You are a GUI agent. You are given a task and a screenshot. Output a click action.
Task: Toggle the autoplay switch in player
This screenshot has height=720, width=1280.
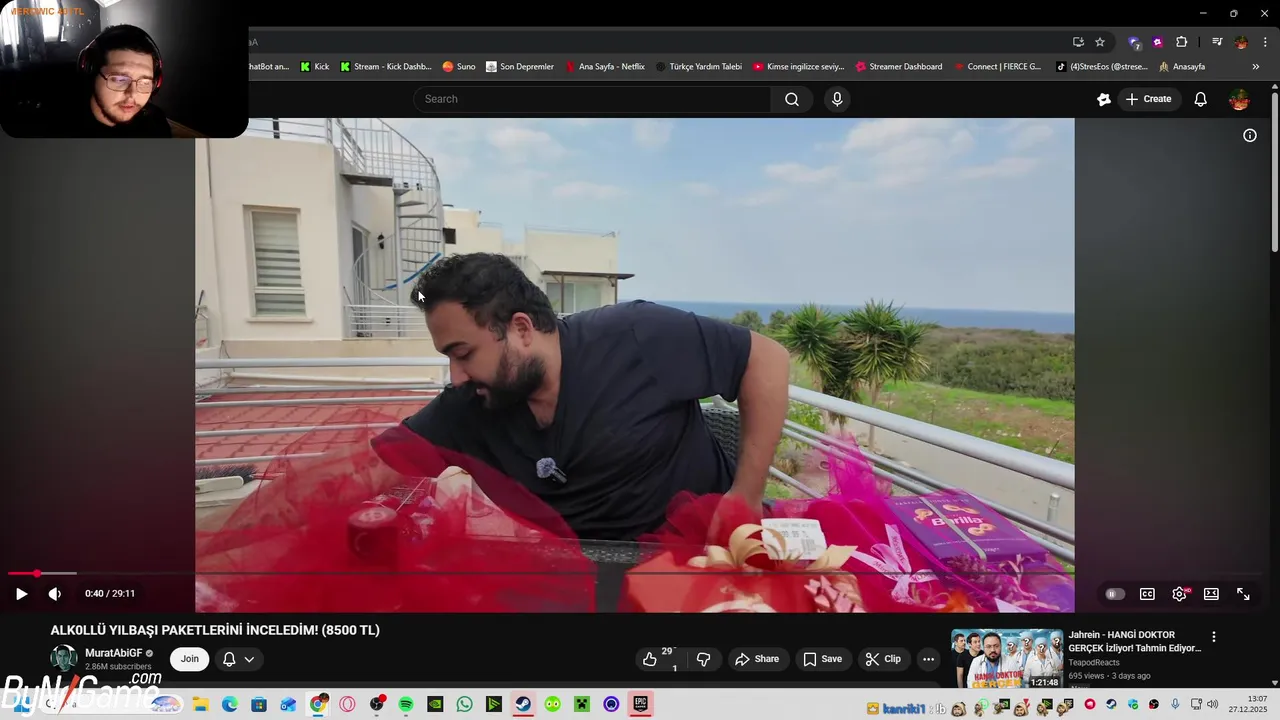click(1115, 594)
